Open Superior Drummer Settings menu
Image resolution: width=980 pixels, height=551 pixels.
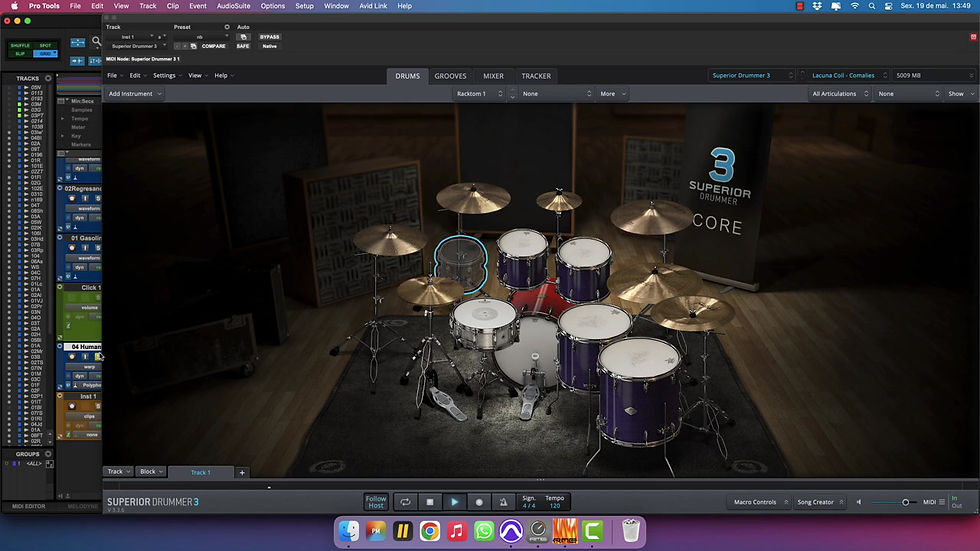(167, 76)
